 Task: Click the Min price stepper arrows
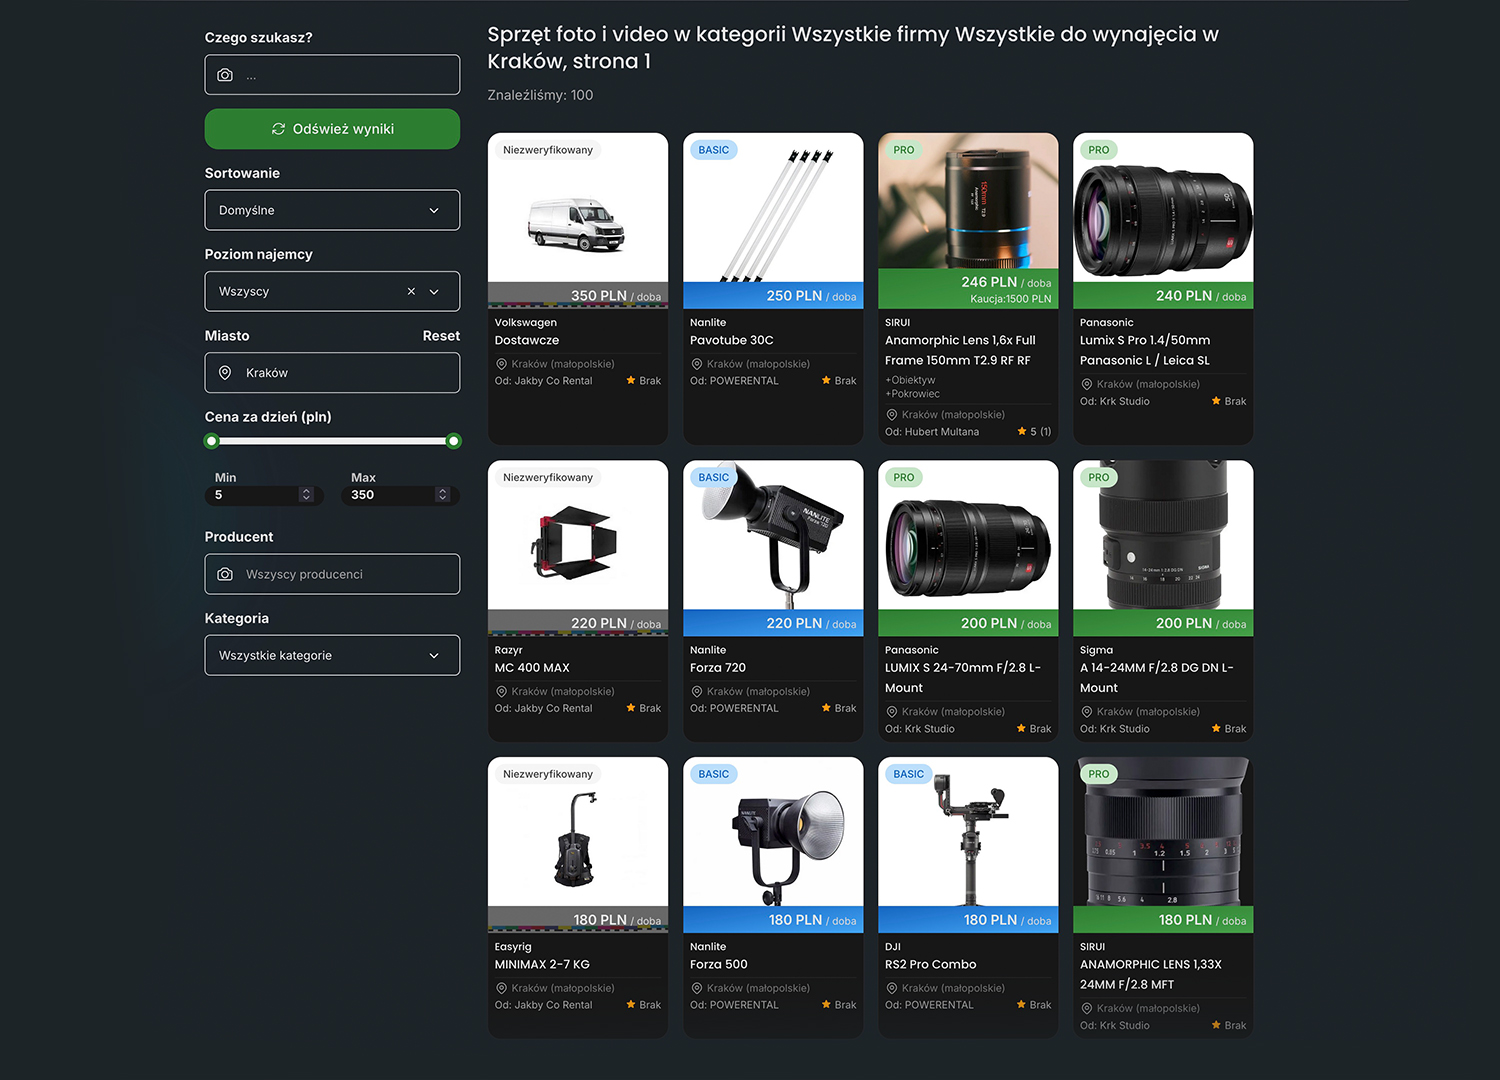tap(306, 495)
